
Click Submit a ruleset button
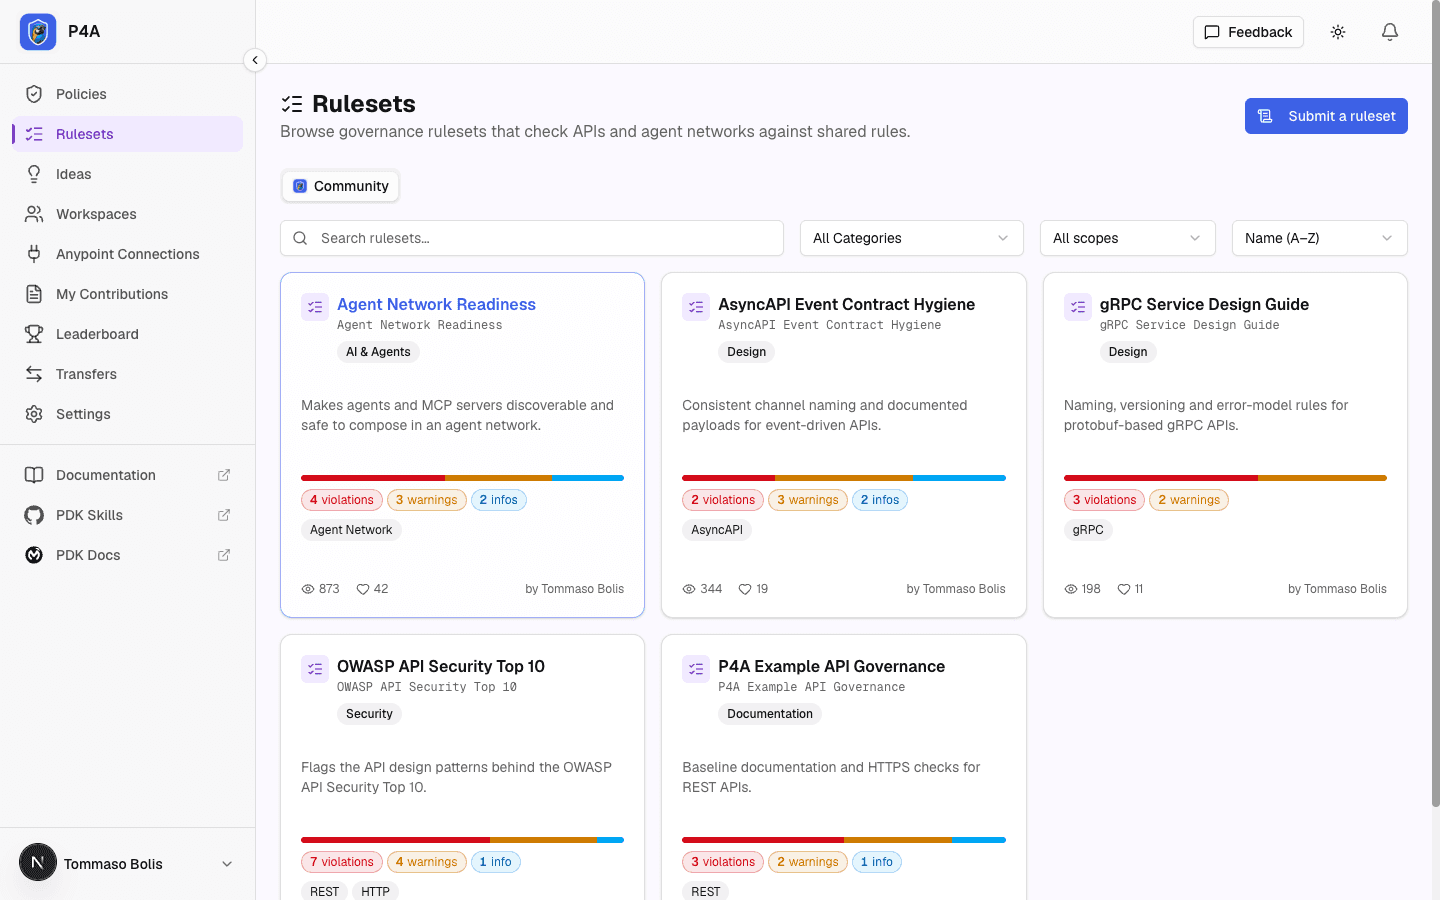point(1326,116)
